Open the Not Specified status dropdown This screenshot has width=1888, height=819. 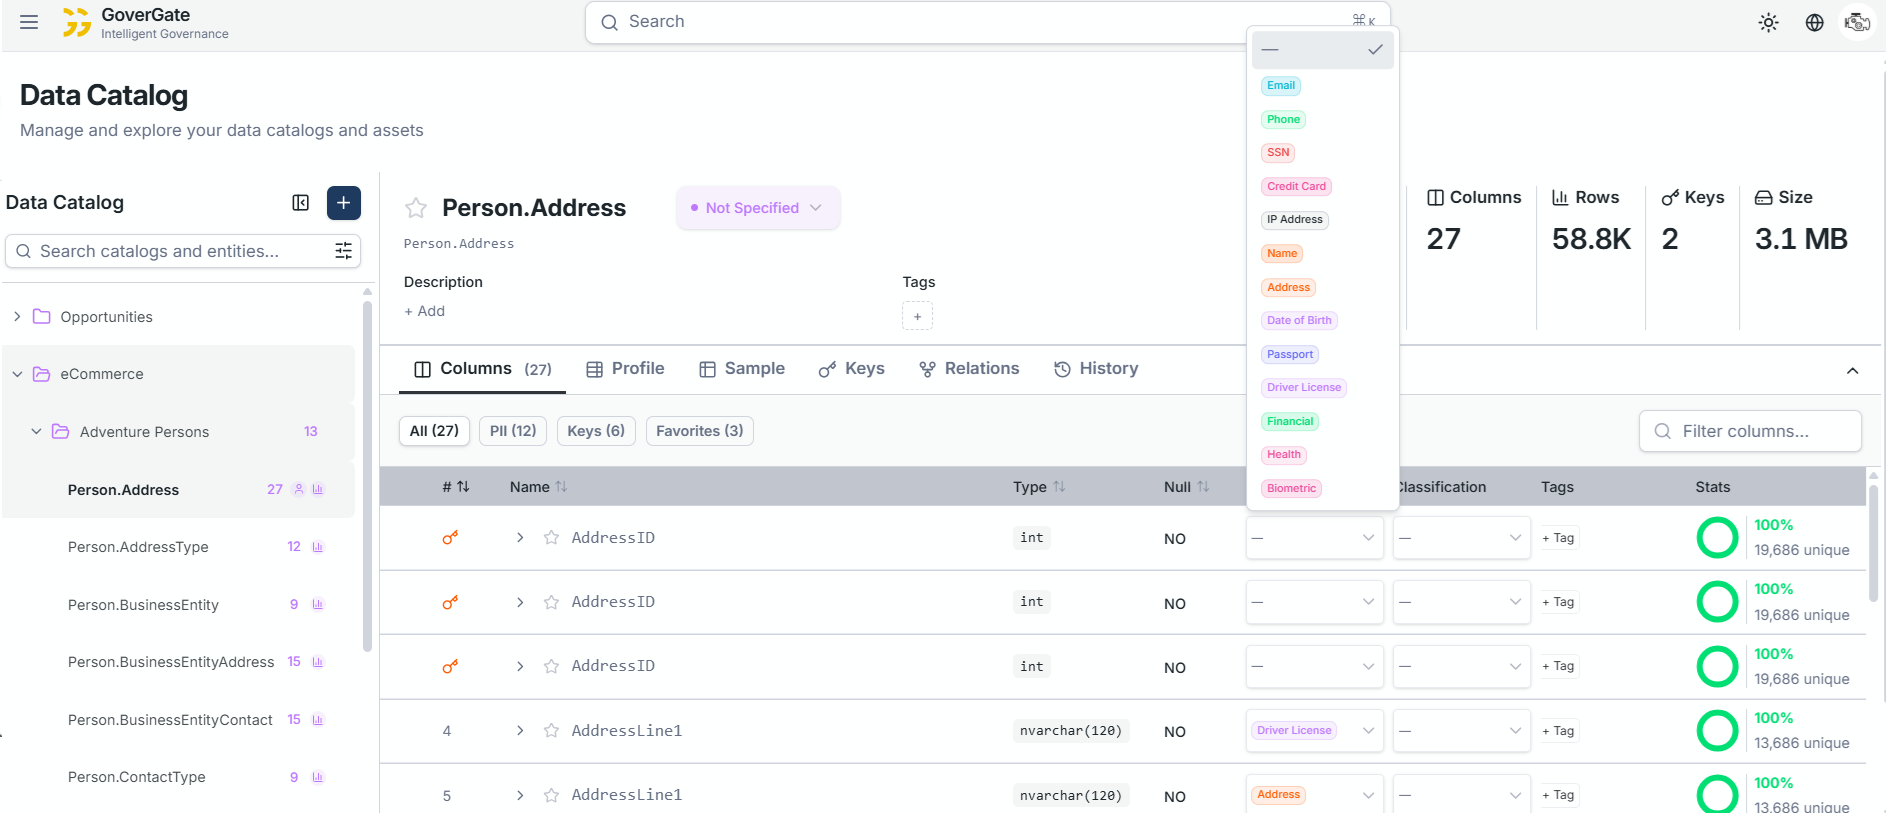pos(757,208)
